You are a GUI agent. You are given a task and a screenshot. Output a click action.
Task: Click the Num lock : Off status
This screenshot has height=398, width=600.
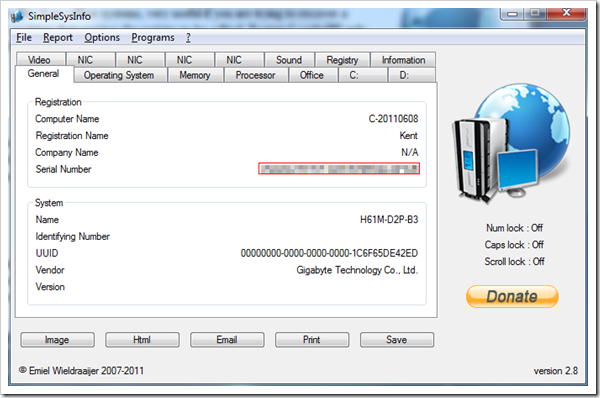pyautogui.click(x=514, y=228)
